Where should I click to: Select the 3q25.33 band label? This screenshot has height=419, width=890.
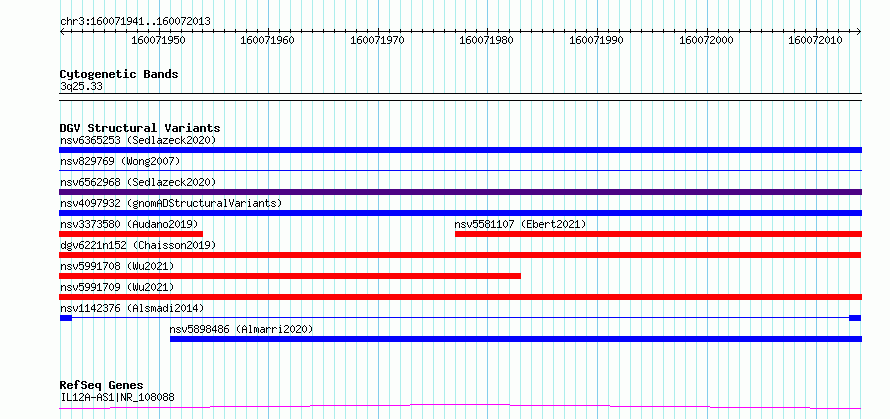[x=81, y=87]
